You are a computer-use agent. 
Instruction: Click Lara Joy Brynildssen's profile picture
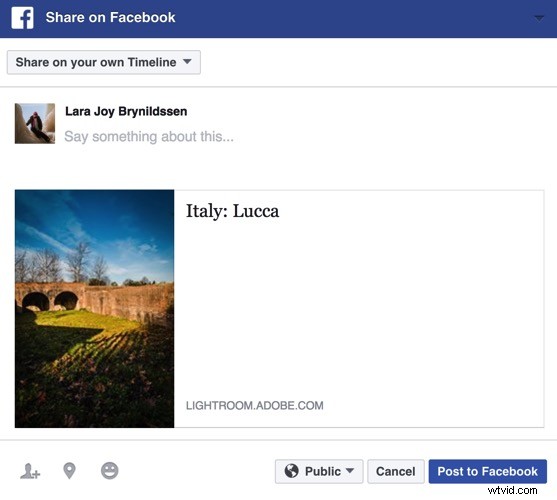35,123
